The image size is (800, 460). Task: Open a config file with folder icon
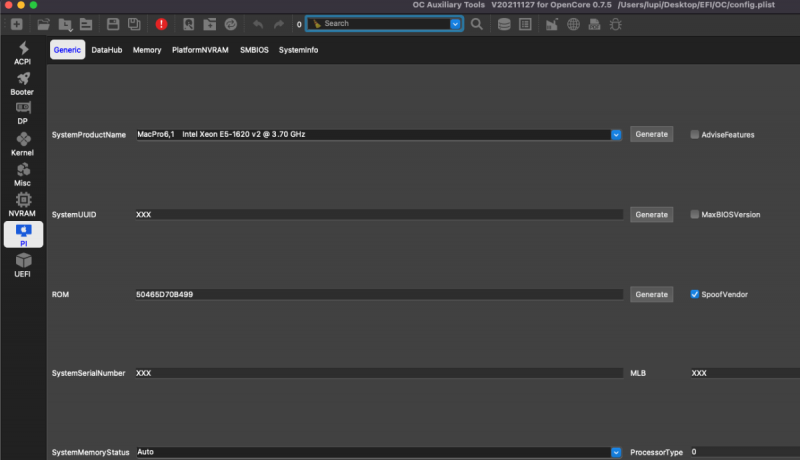coord(44,24)
